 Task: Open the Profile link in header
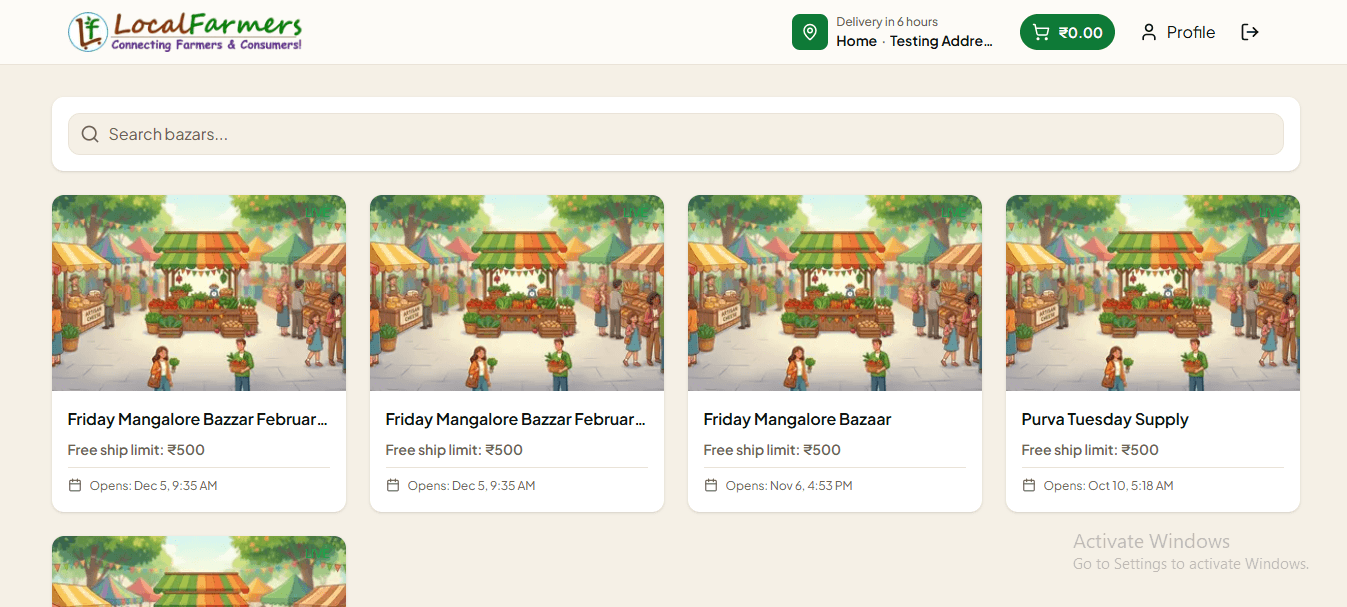(x=1178, y=32)
